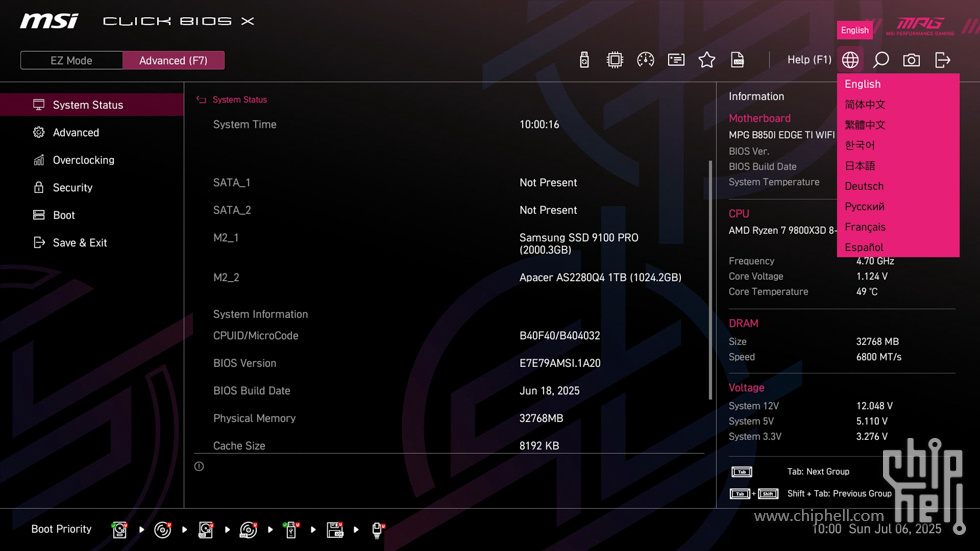
Task: Switch to EZ Mode
Action: 71,61
